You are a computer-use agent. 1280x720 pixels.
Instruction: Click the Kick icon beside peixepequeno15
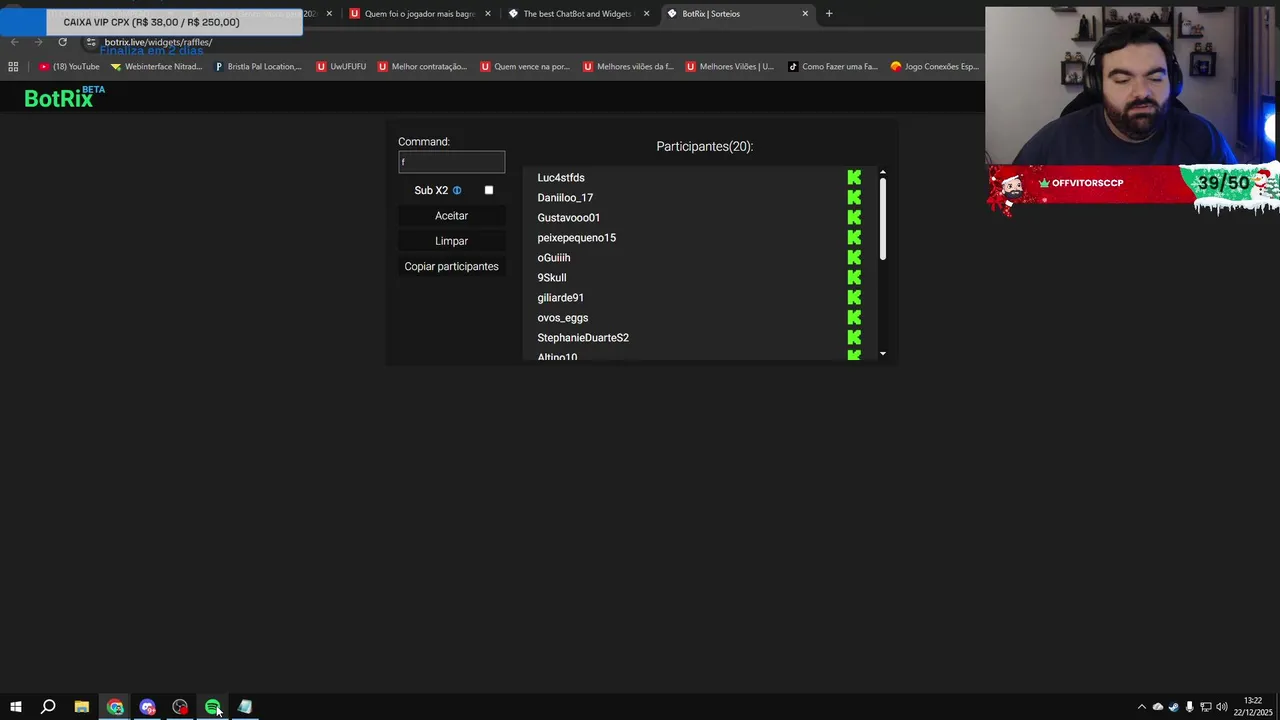tap(854, 238)
